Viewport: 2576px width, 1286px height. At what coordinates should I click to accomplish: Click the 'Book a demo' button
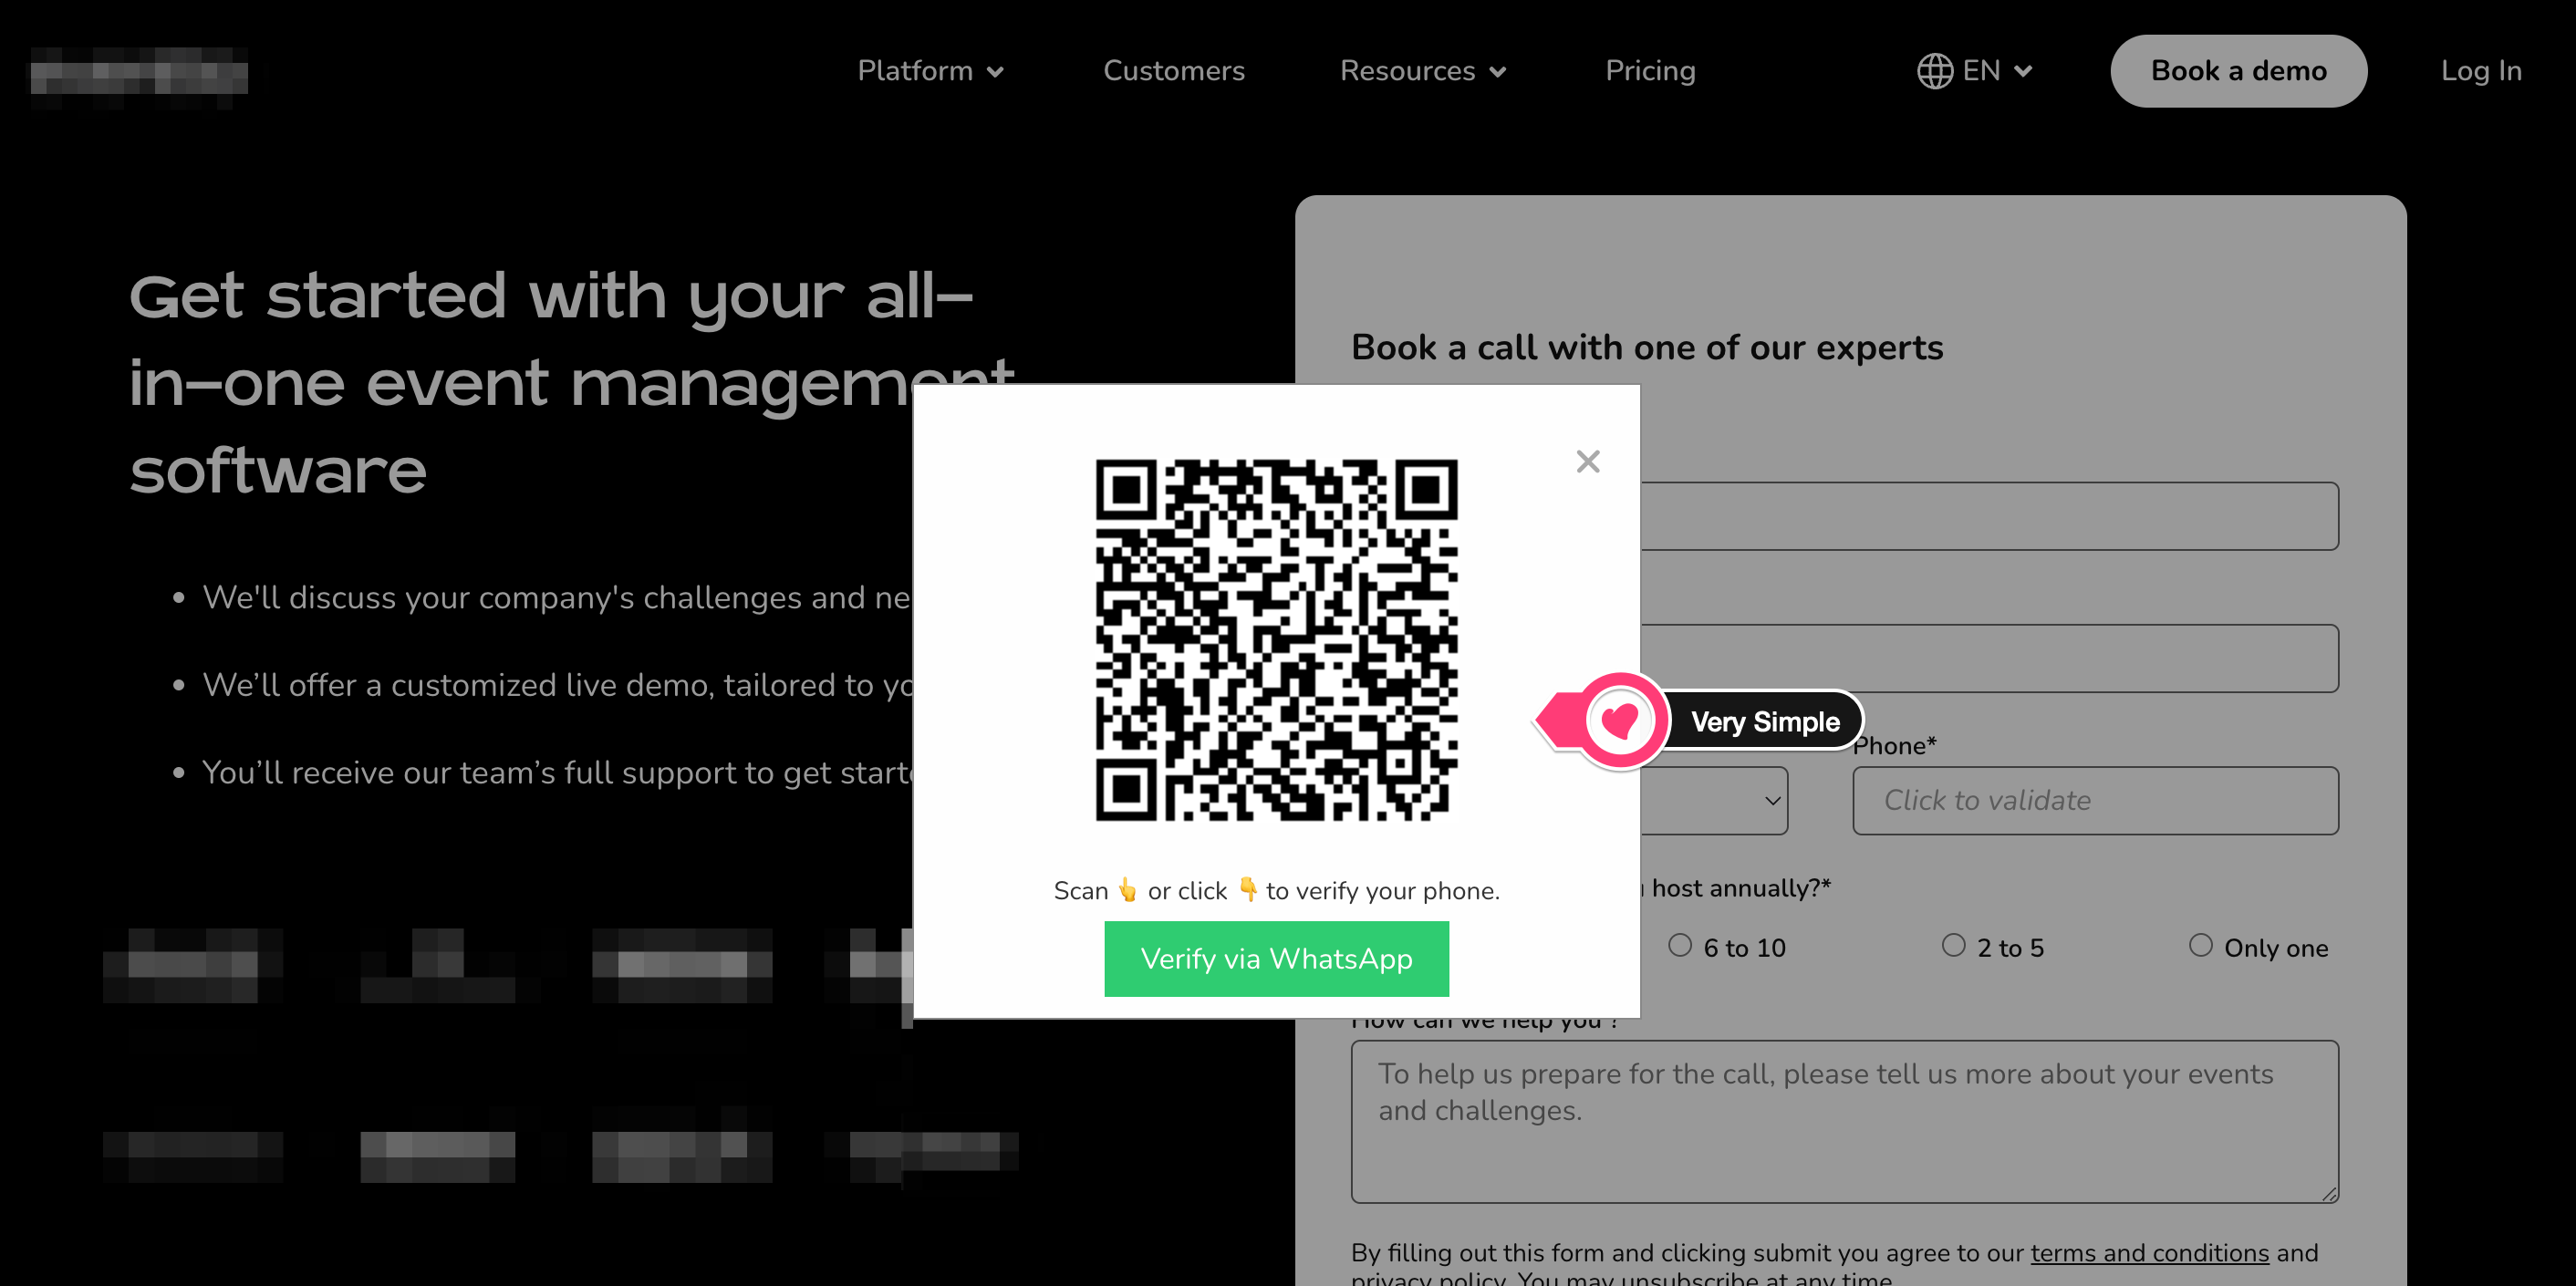tap(2241, 72)
